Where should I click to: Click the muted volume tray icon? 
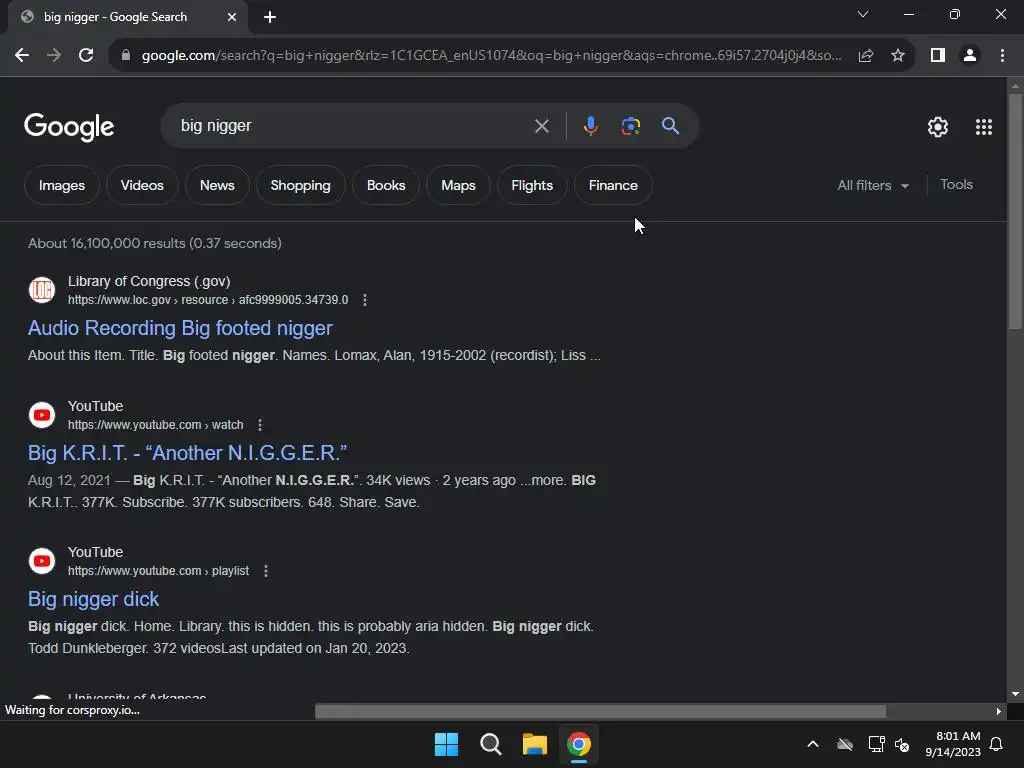(x=903, y=744)
